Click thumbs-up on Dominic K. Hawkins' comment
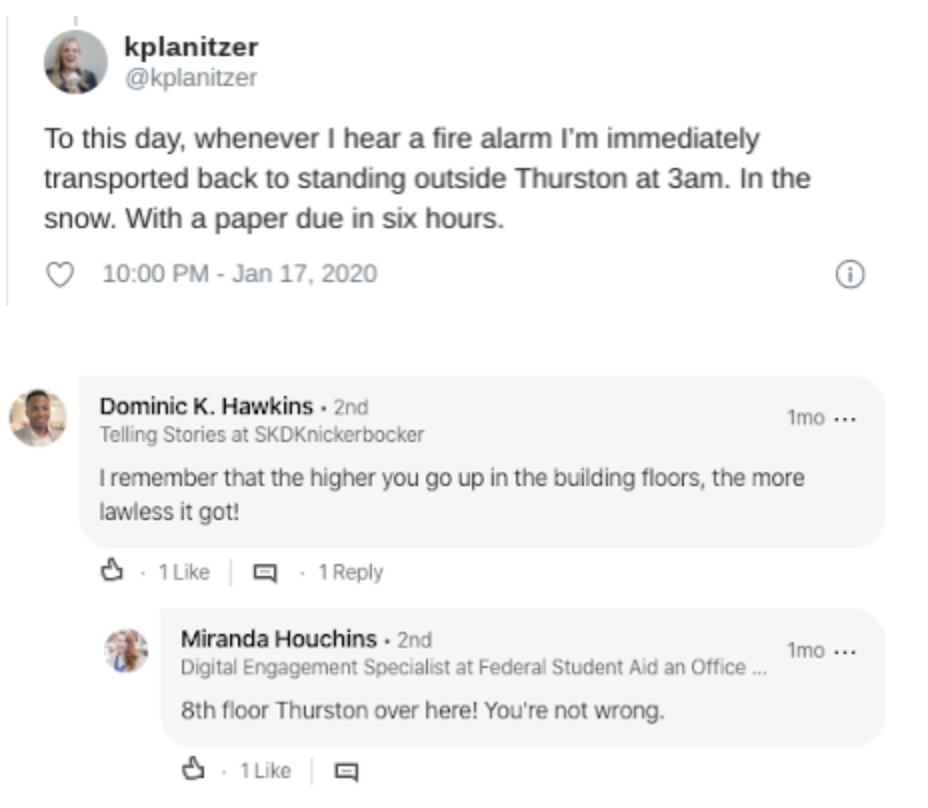Screen dimensions: 928x808 pyautogui.click(x=112, y=571)
